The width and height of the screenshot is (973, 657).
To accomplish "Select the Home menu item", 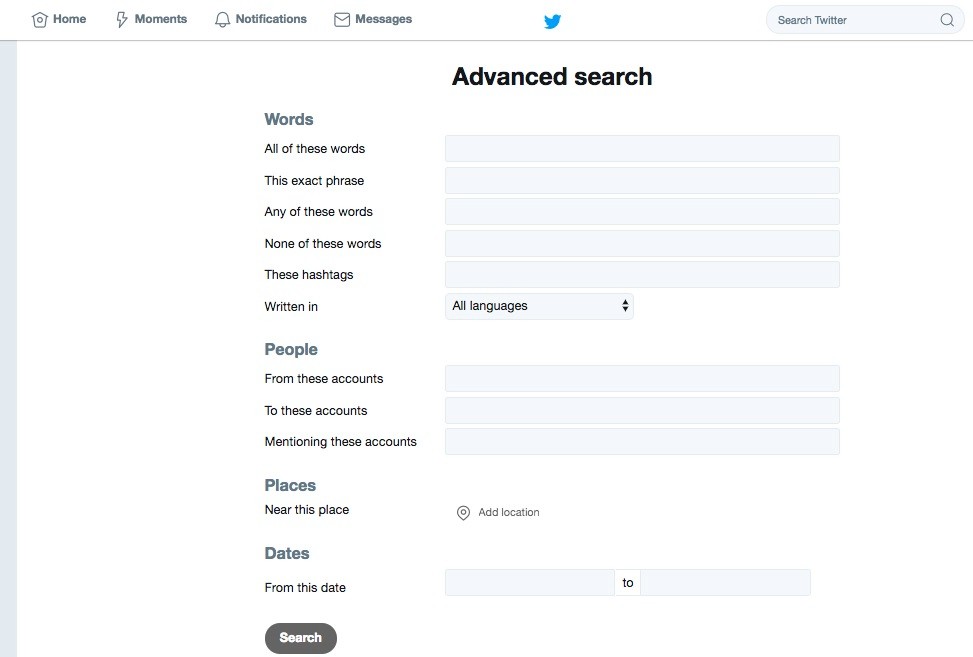I will pyautogui.click(x=68, y=18).
